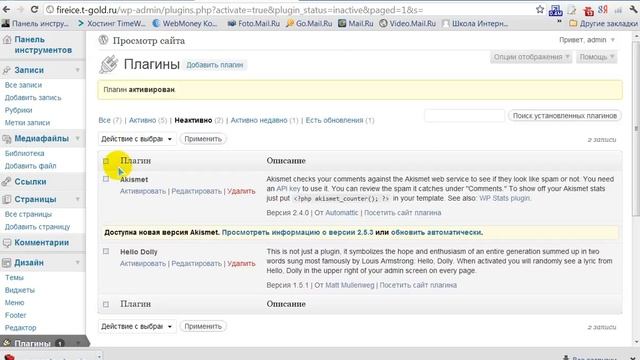Click the top Применить button

point(203,139)
